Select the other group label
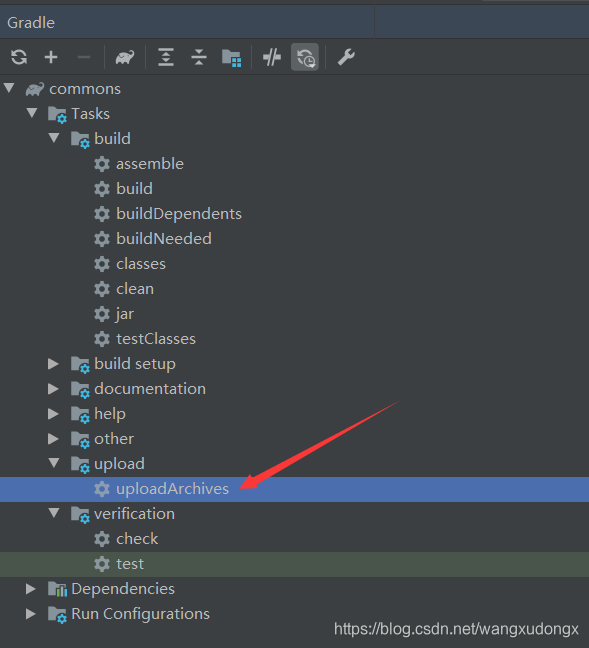This screenshot has width=589, height=648. click(114, 439)
